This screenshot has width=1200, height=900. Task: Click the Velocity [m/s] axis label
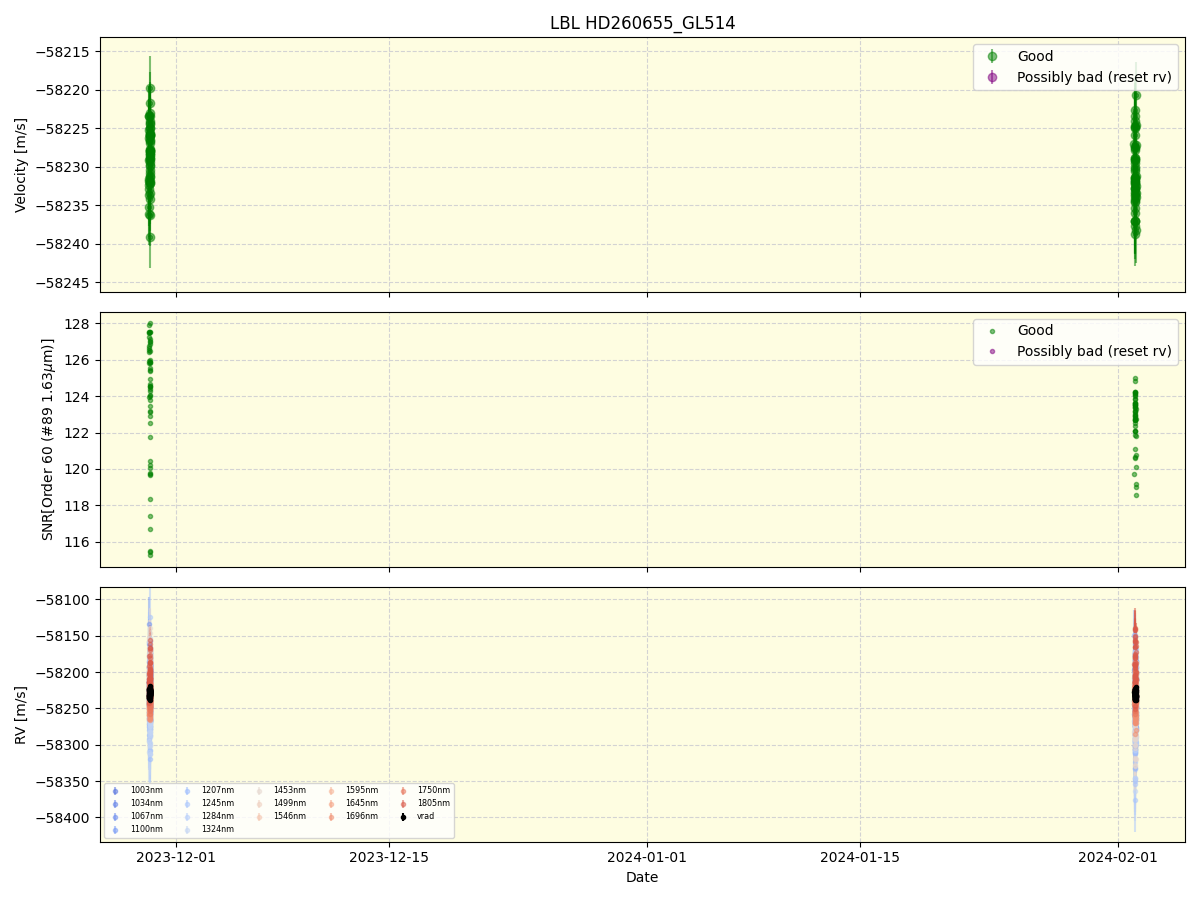click(21, 165)
